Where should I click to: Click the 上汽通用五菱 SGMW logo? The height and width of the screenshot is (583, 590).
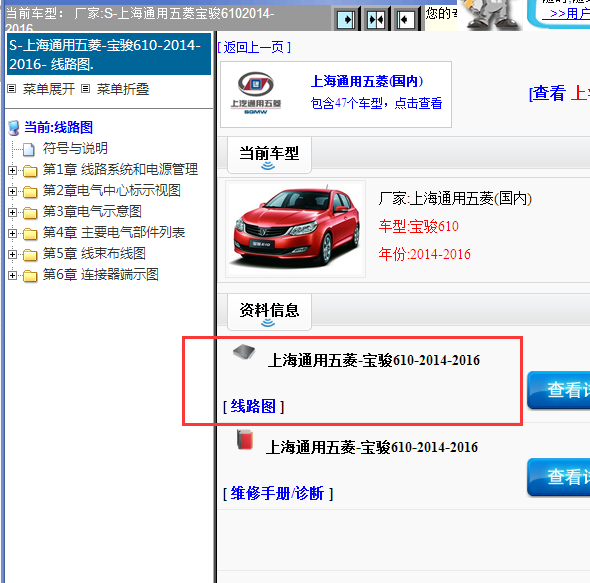point(256,93)
